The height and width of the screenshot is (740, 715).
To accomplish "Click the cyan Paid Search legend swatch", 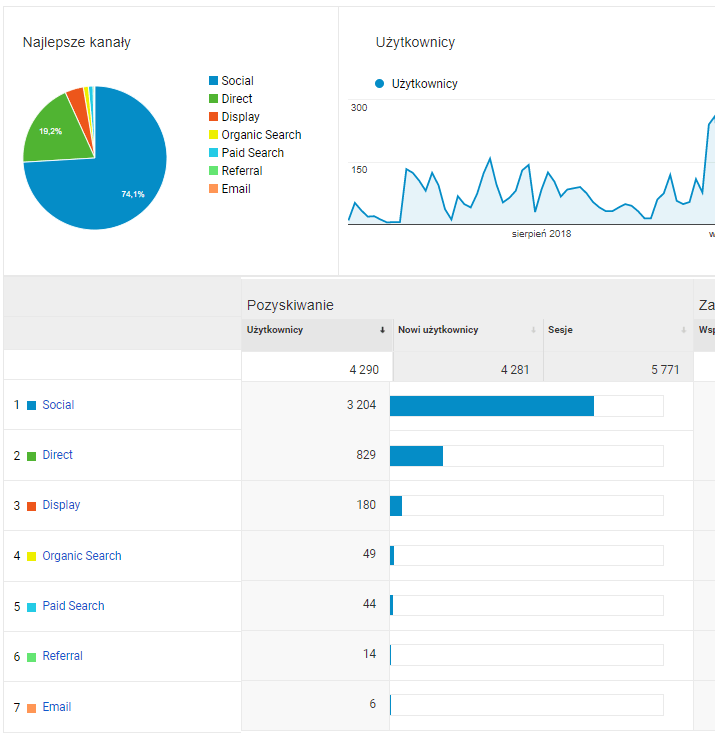I will click(213, 153).
